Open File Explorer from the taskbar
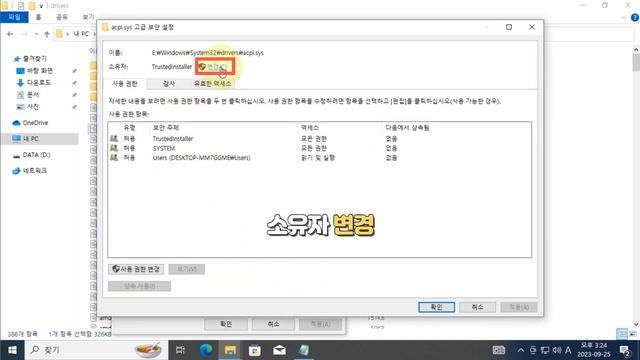 click(230, 350)
